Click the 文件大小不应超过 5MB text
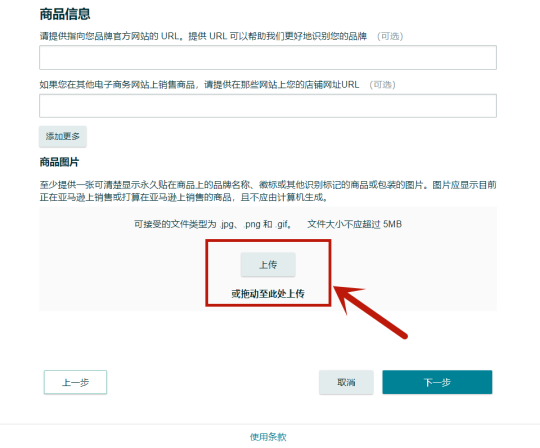 click(x=354, y=224)
